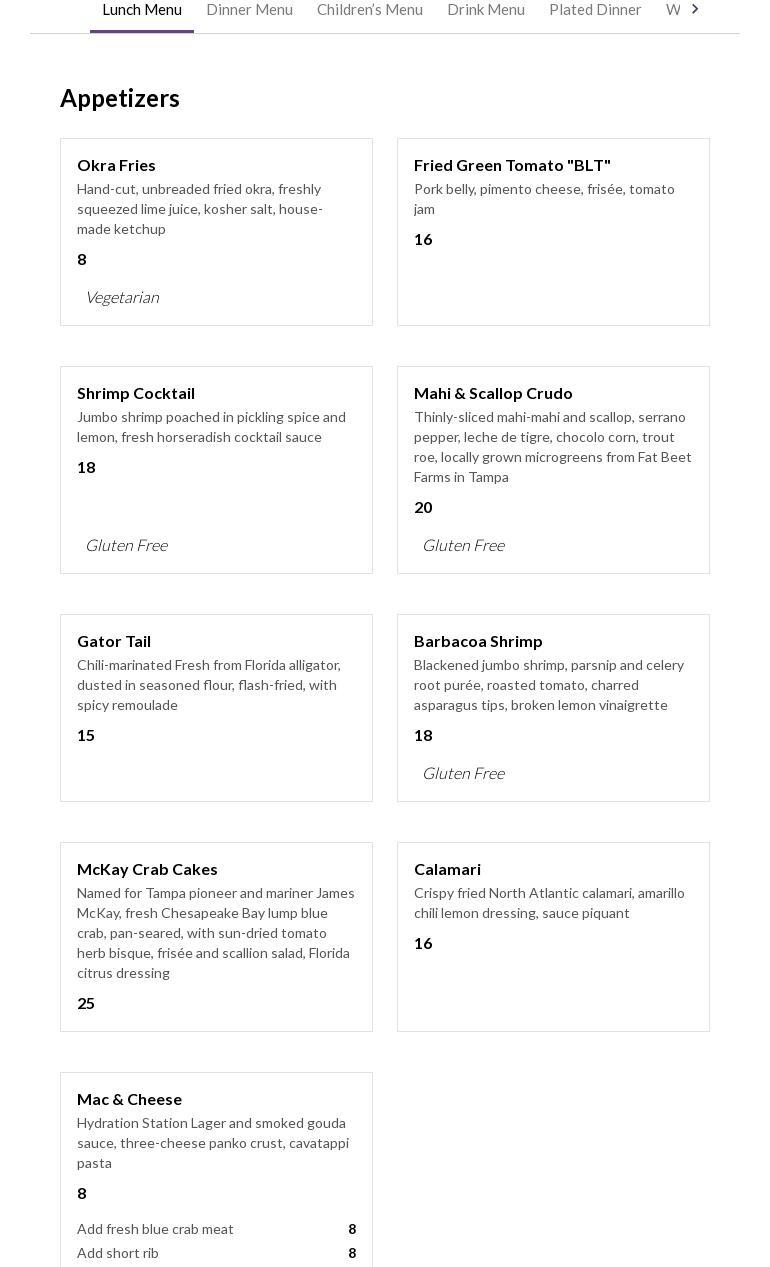Click the Shrimp Cocktail menu item

coord(136,393)
